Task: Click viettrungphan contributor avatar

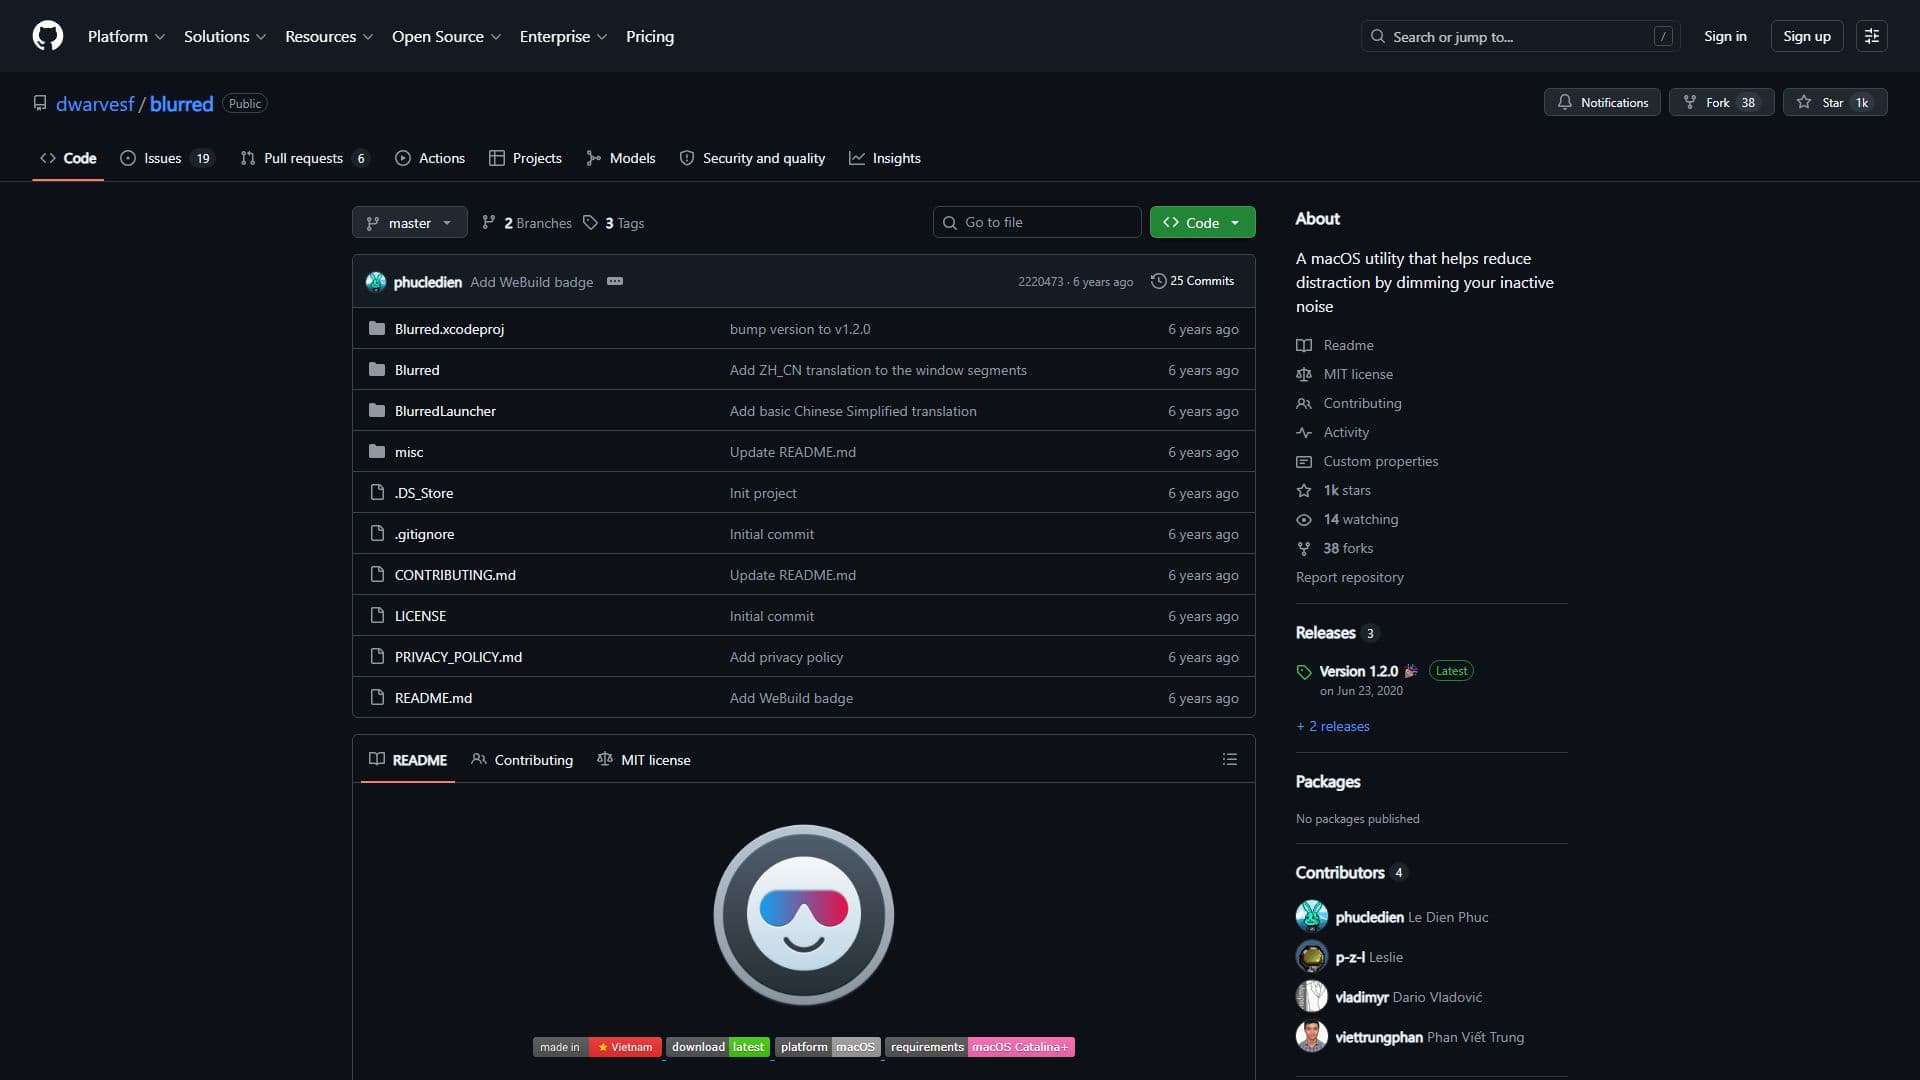Action: pos(1311,1037)
